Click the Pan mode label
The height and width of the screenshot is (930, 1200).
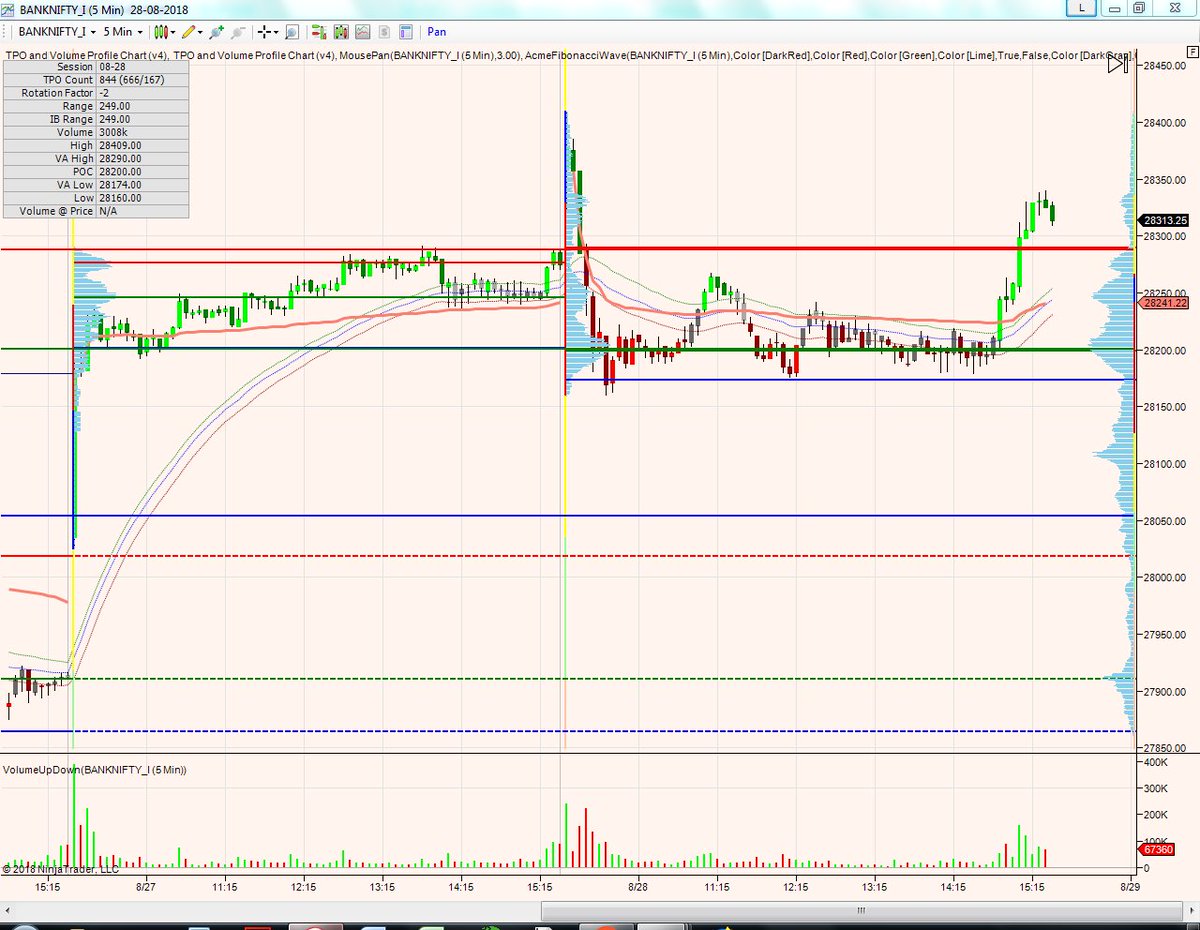(437, 32)
